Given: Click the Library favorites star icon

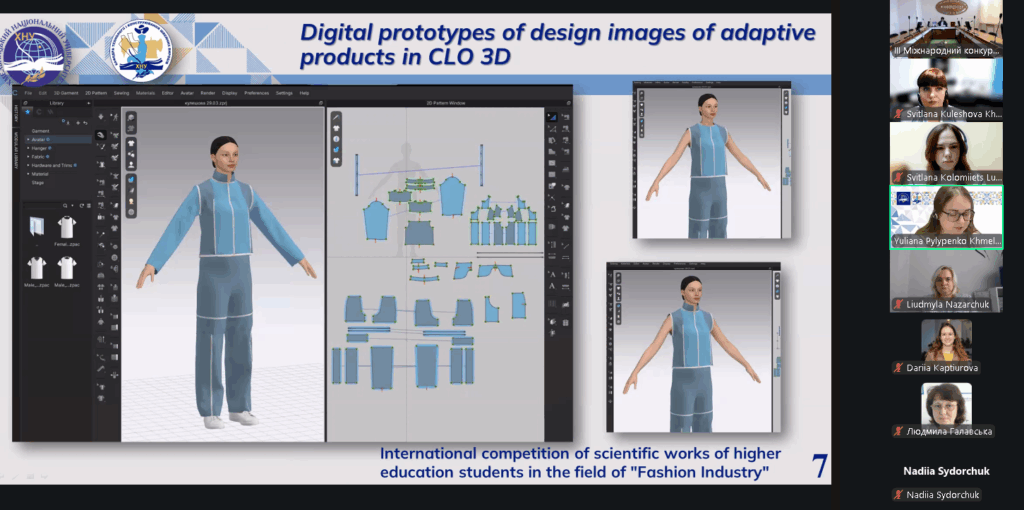Looking at the screenshot, I should (x=28, y=112).
